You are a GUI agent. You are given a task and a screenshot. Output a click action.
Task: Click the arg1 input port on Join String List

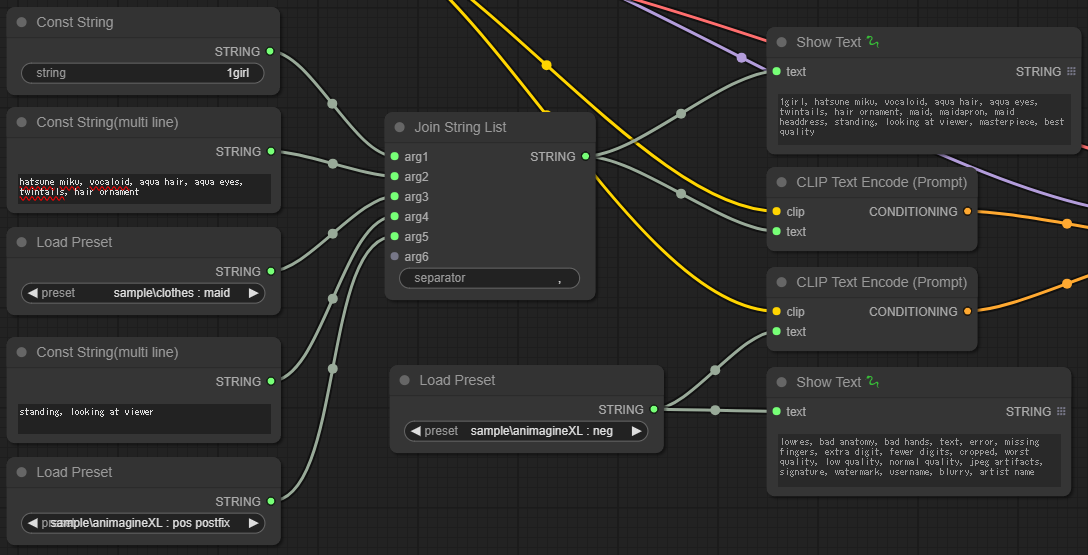(395, 156)
